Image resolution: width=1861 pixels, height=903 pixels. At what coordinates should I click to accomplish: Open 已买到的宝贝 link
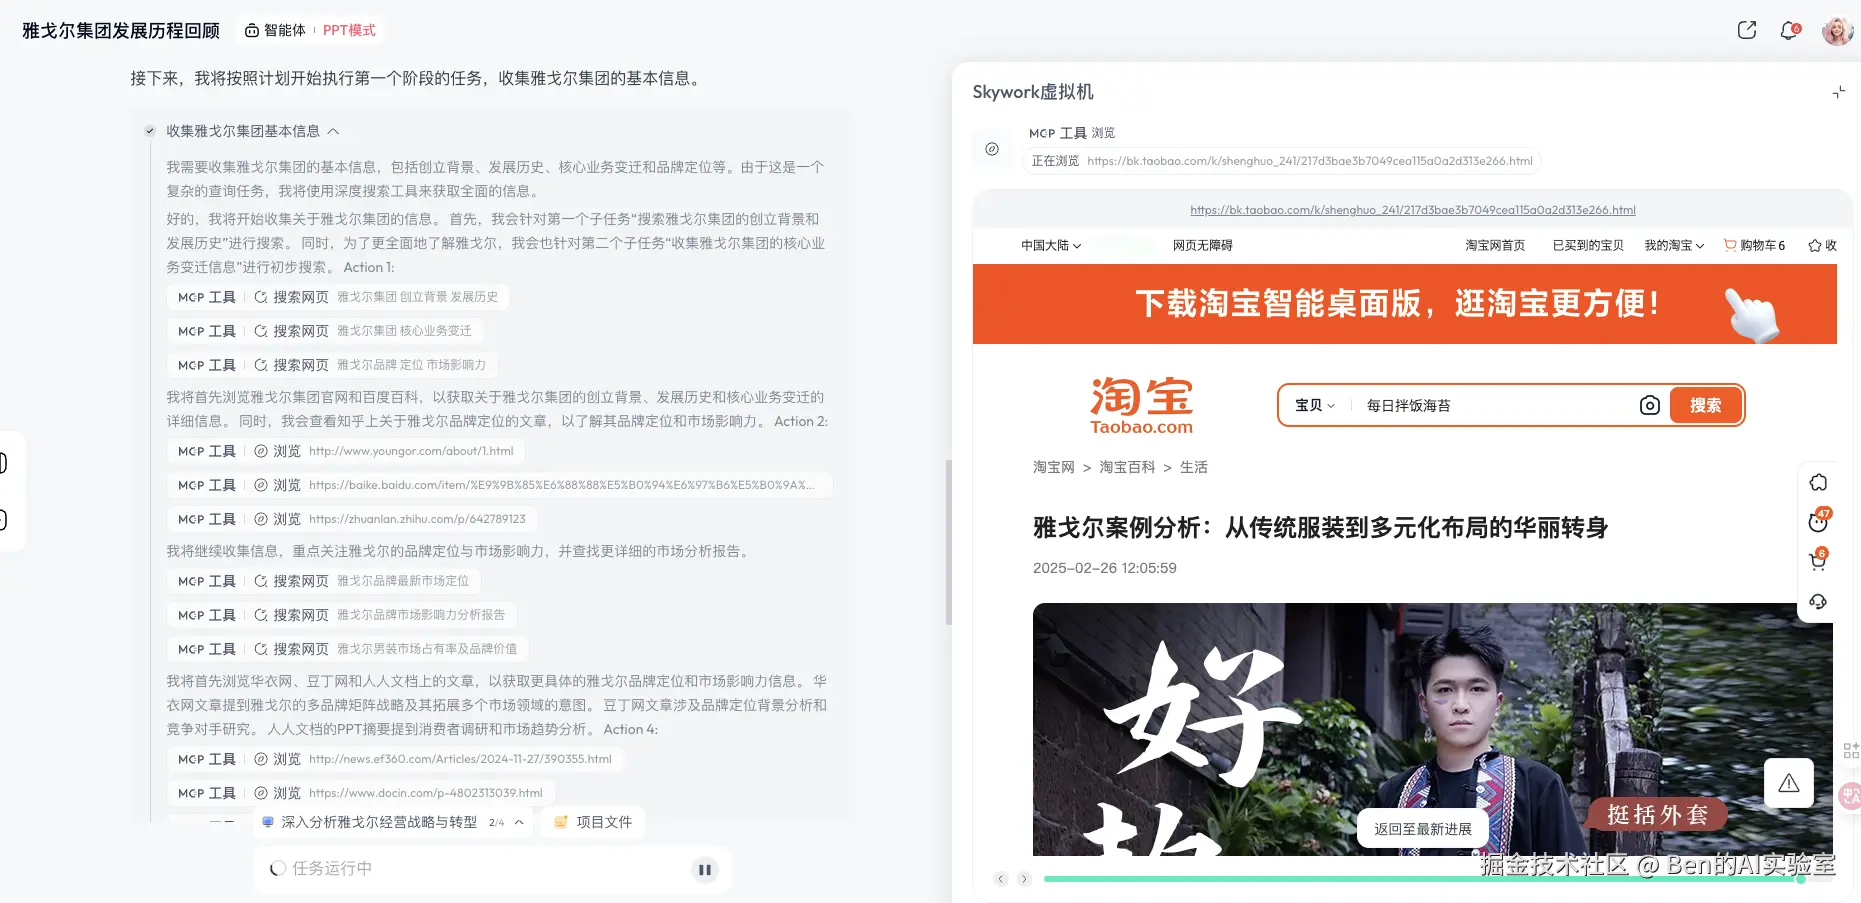coord(1588,245)
